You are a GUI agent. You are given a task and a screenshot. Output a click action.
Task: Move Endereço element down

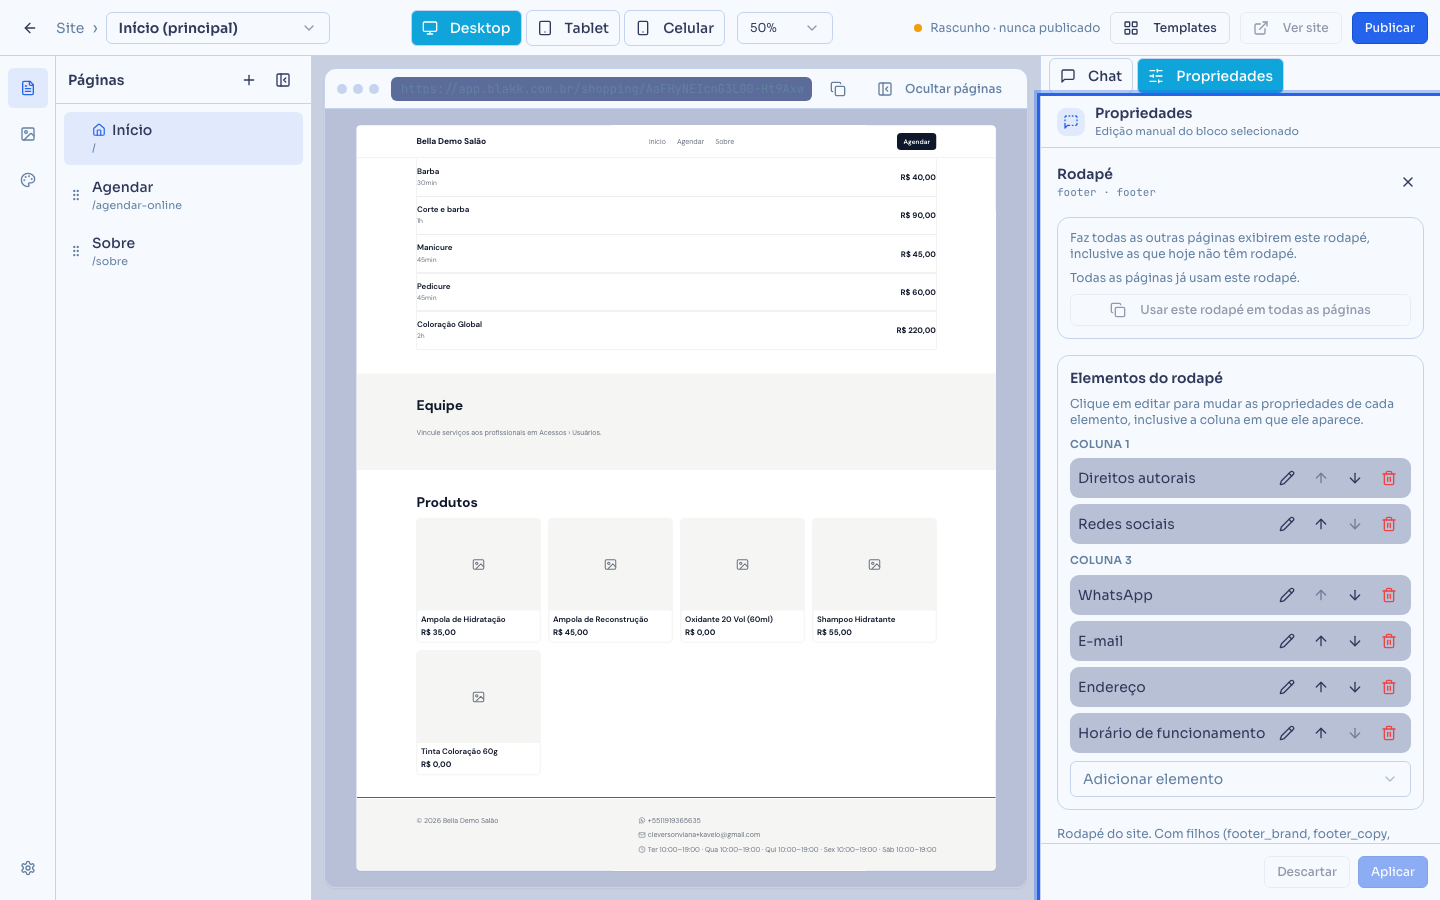pyautogui.click(x=1355, y=687)
